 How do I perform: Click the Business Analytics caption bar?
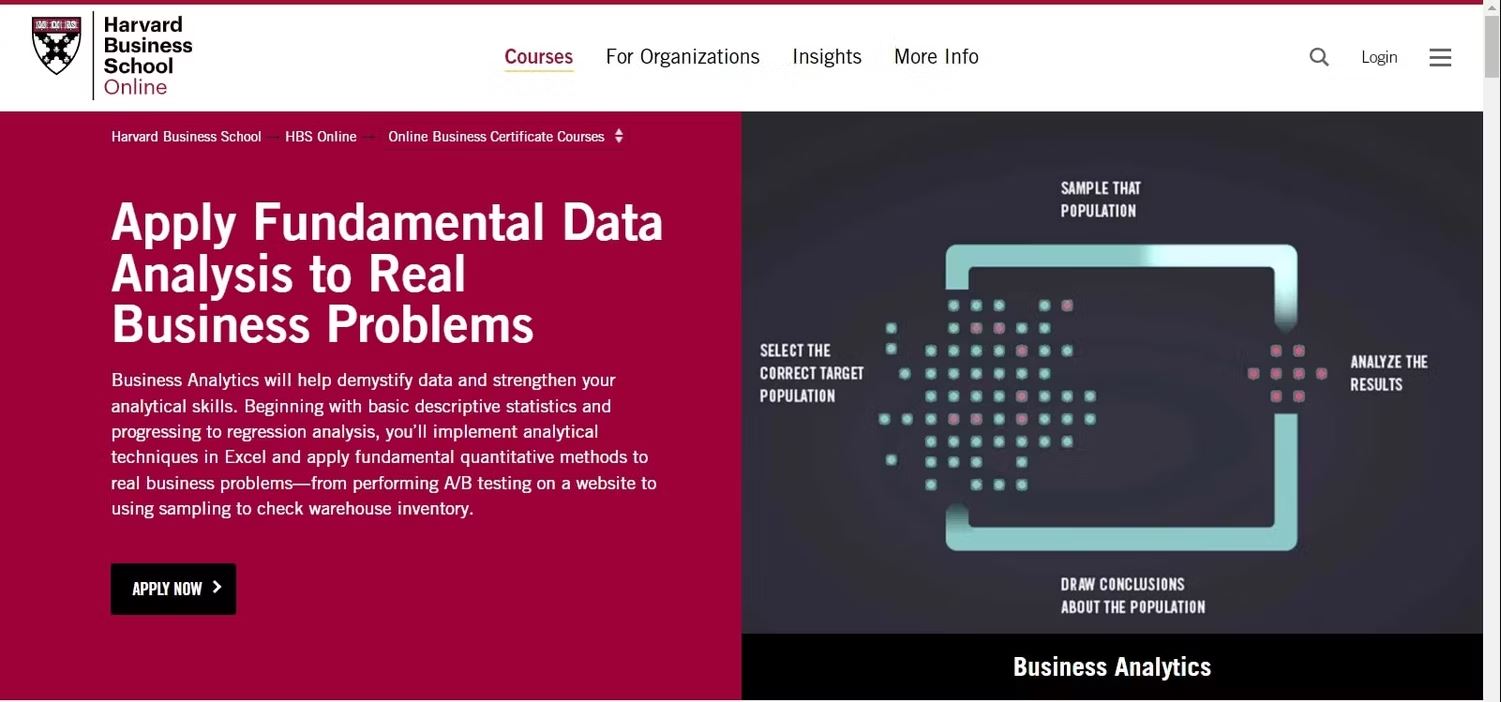[1112, 667]
